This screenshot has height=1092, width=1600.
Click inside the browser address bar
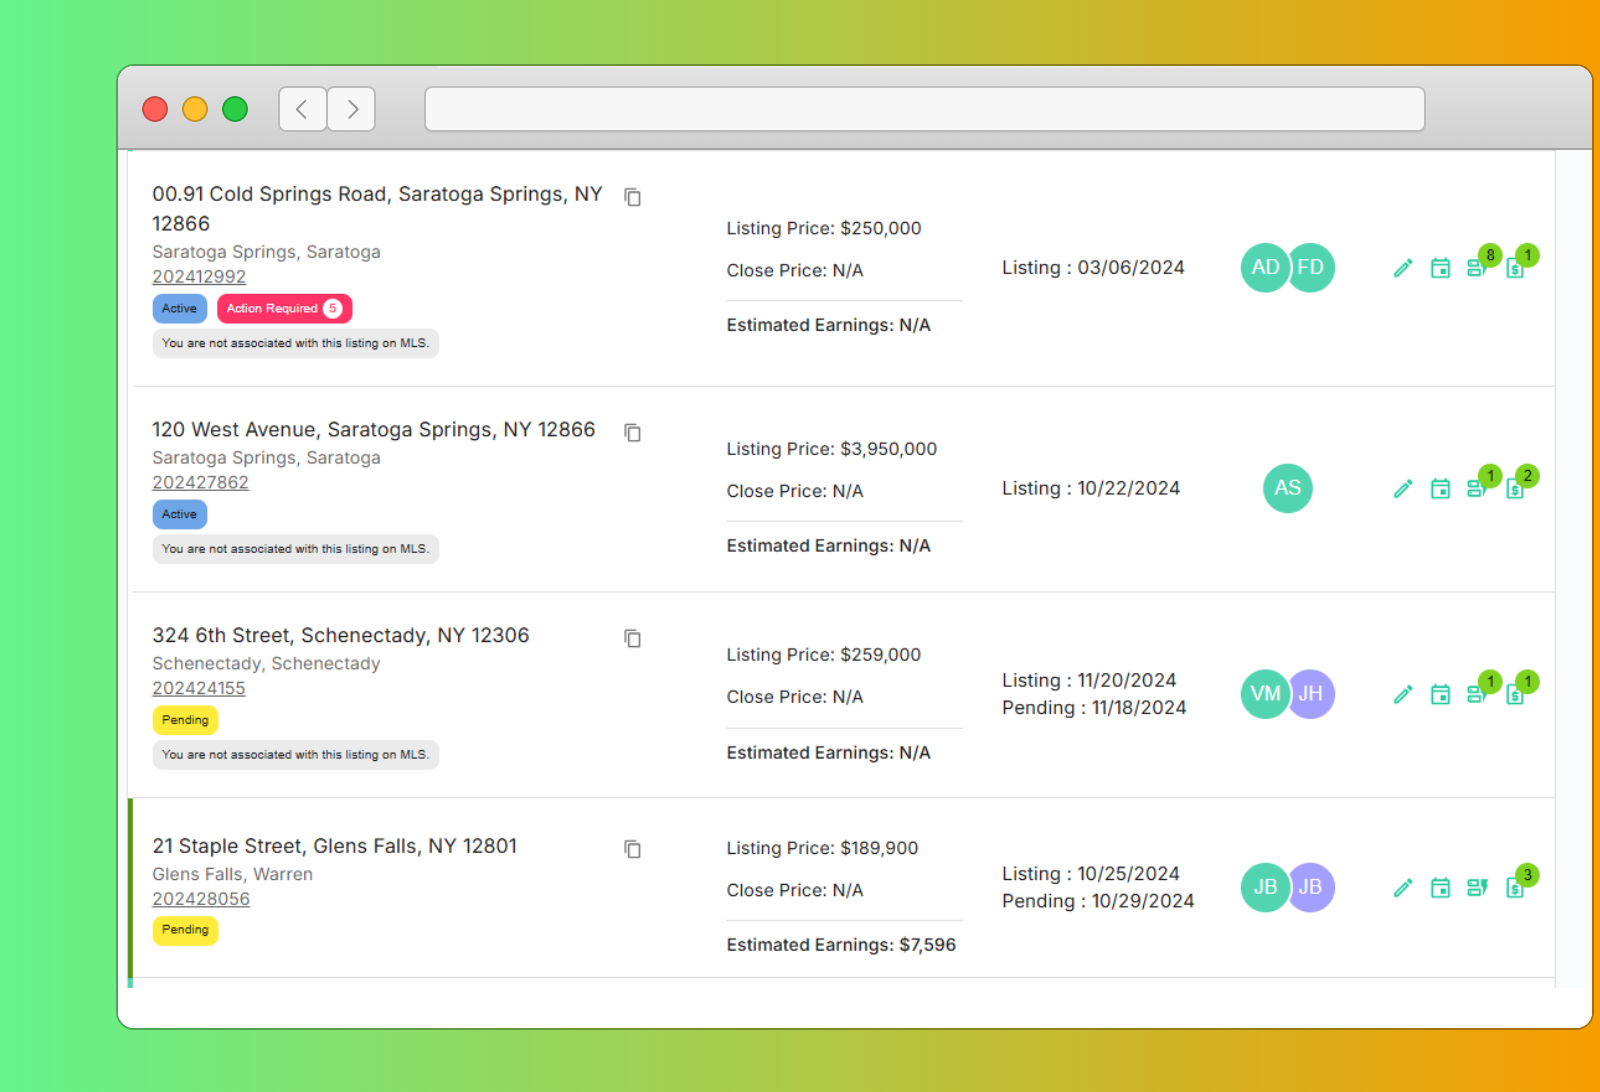pyautogui.click(x=924, y=109)
